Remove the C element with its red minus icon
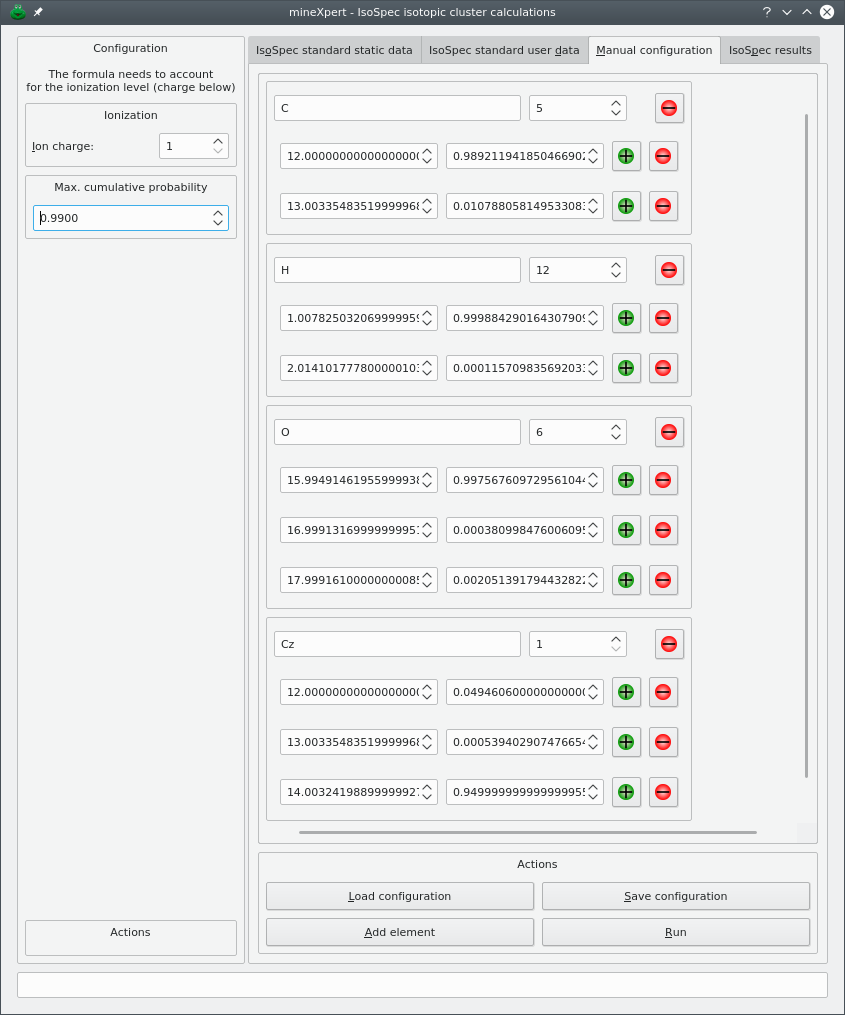Viewport: 845px width, 1015px height. [x=669, y=108]
